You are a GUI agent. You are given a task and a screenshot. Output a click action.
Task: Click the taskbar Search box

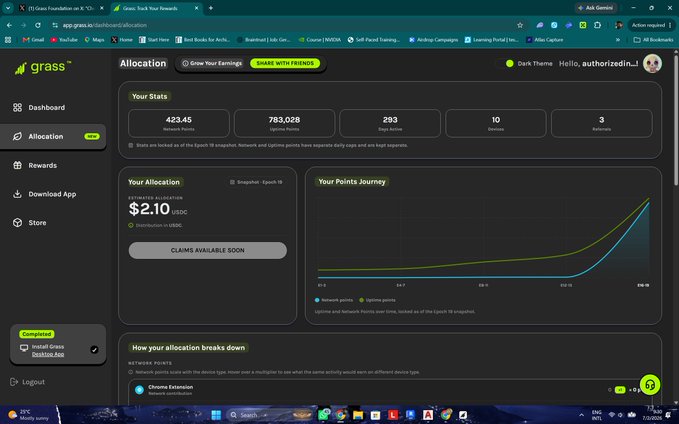click(269, 415)
